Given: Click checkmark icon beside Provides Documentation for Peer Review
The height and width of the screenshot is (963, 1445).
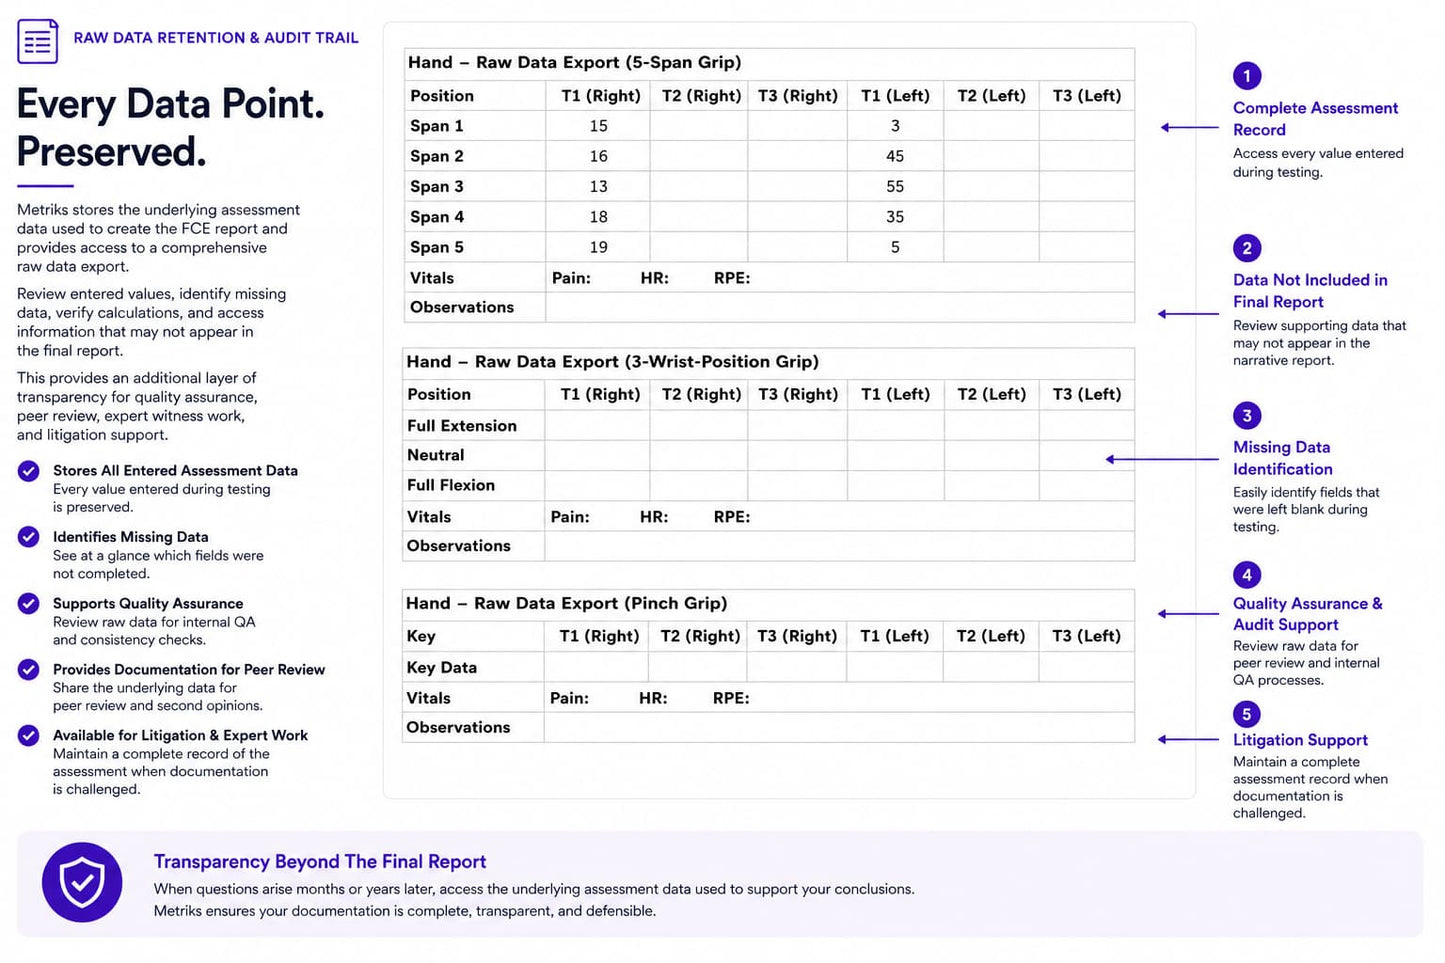Looking at the screenshot, I should click(x=29, y=670).
